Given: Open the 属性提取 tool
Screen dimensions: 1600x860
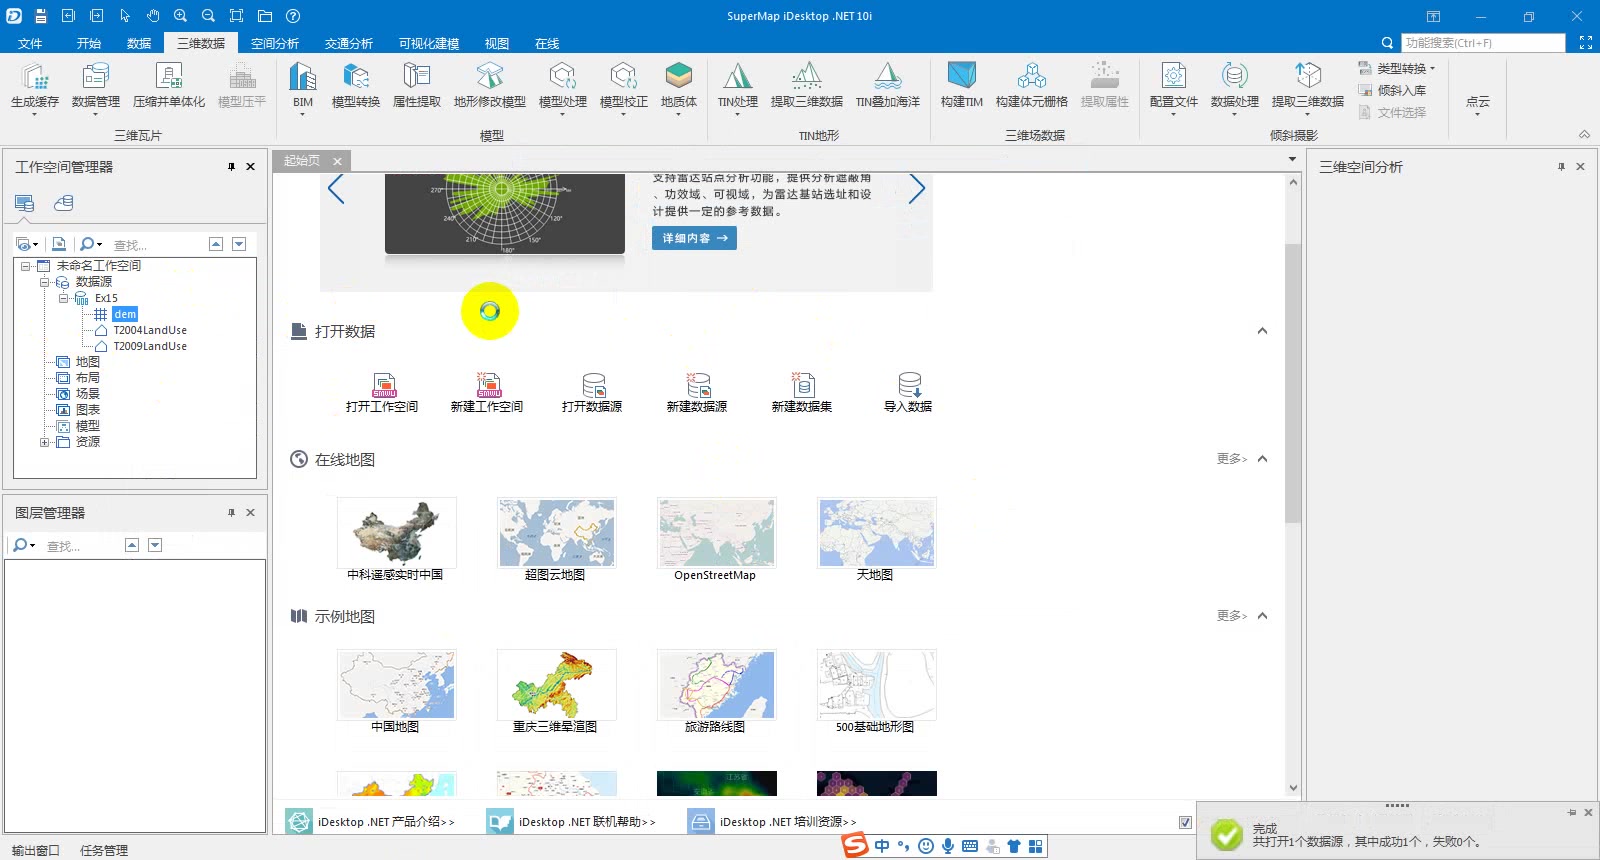Looking at the screenshot, I should (417, 87).
